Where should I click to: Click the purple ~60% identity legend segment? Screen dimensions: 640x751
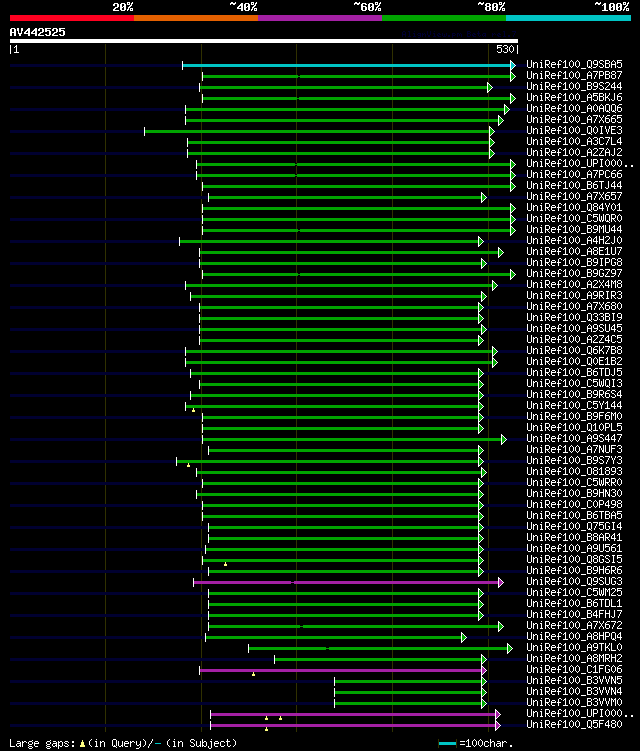click(x=320, y=18)
